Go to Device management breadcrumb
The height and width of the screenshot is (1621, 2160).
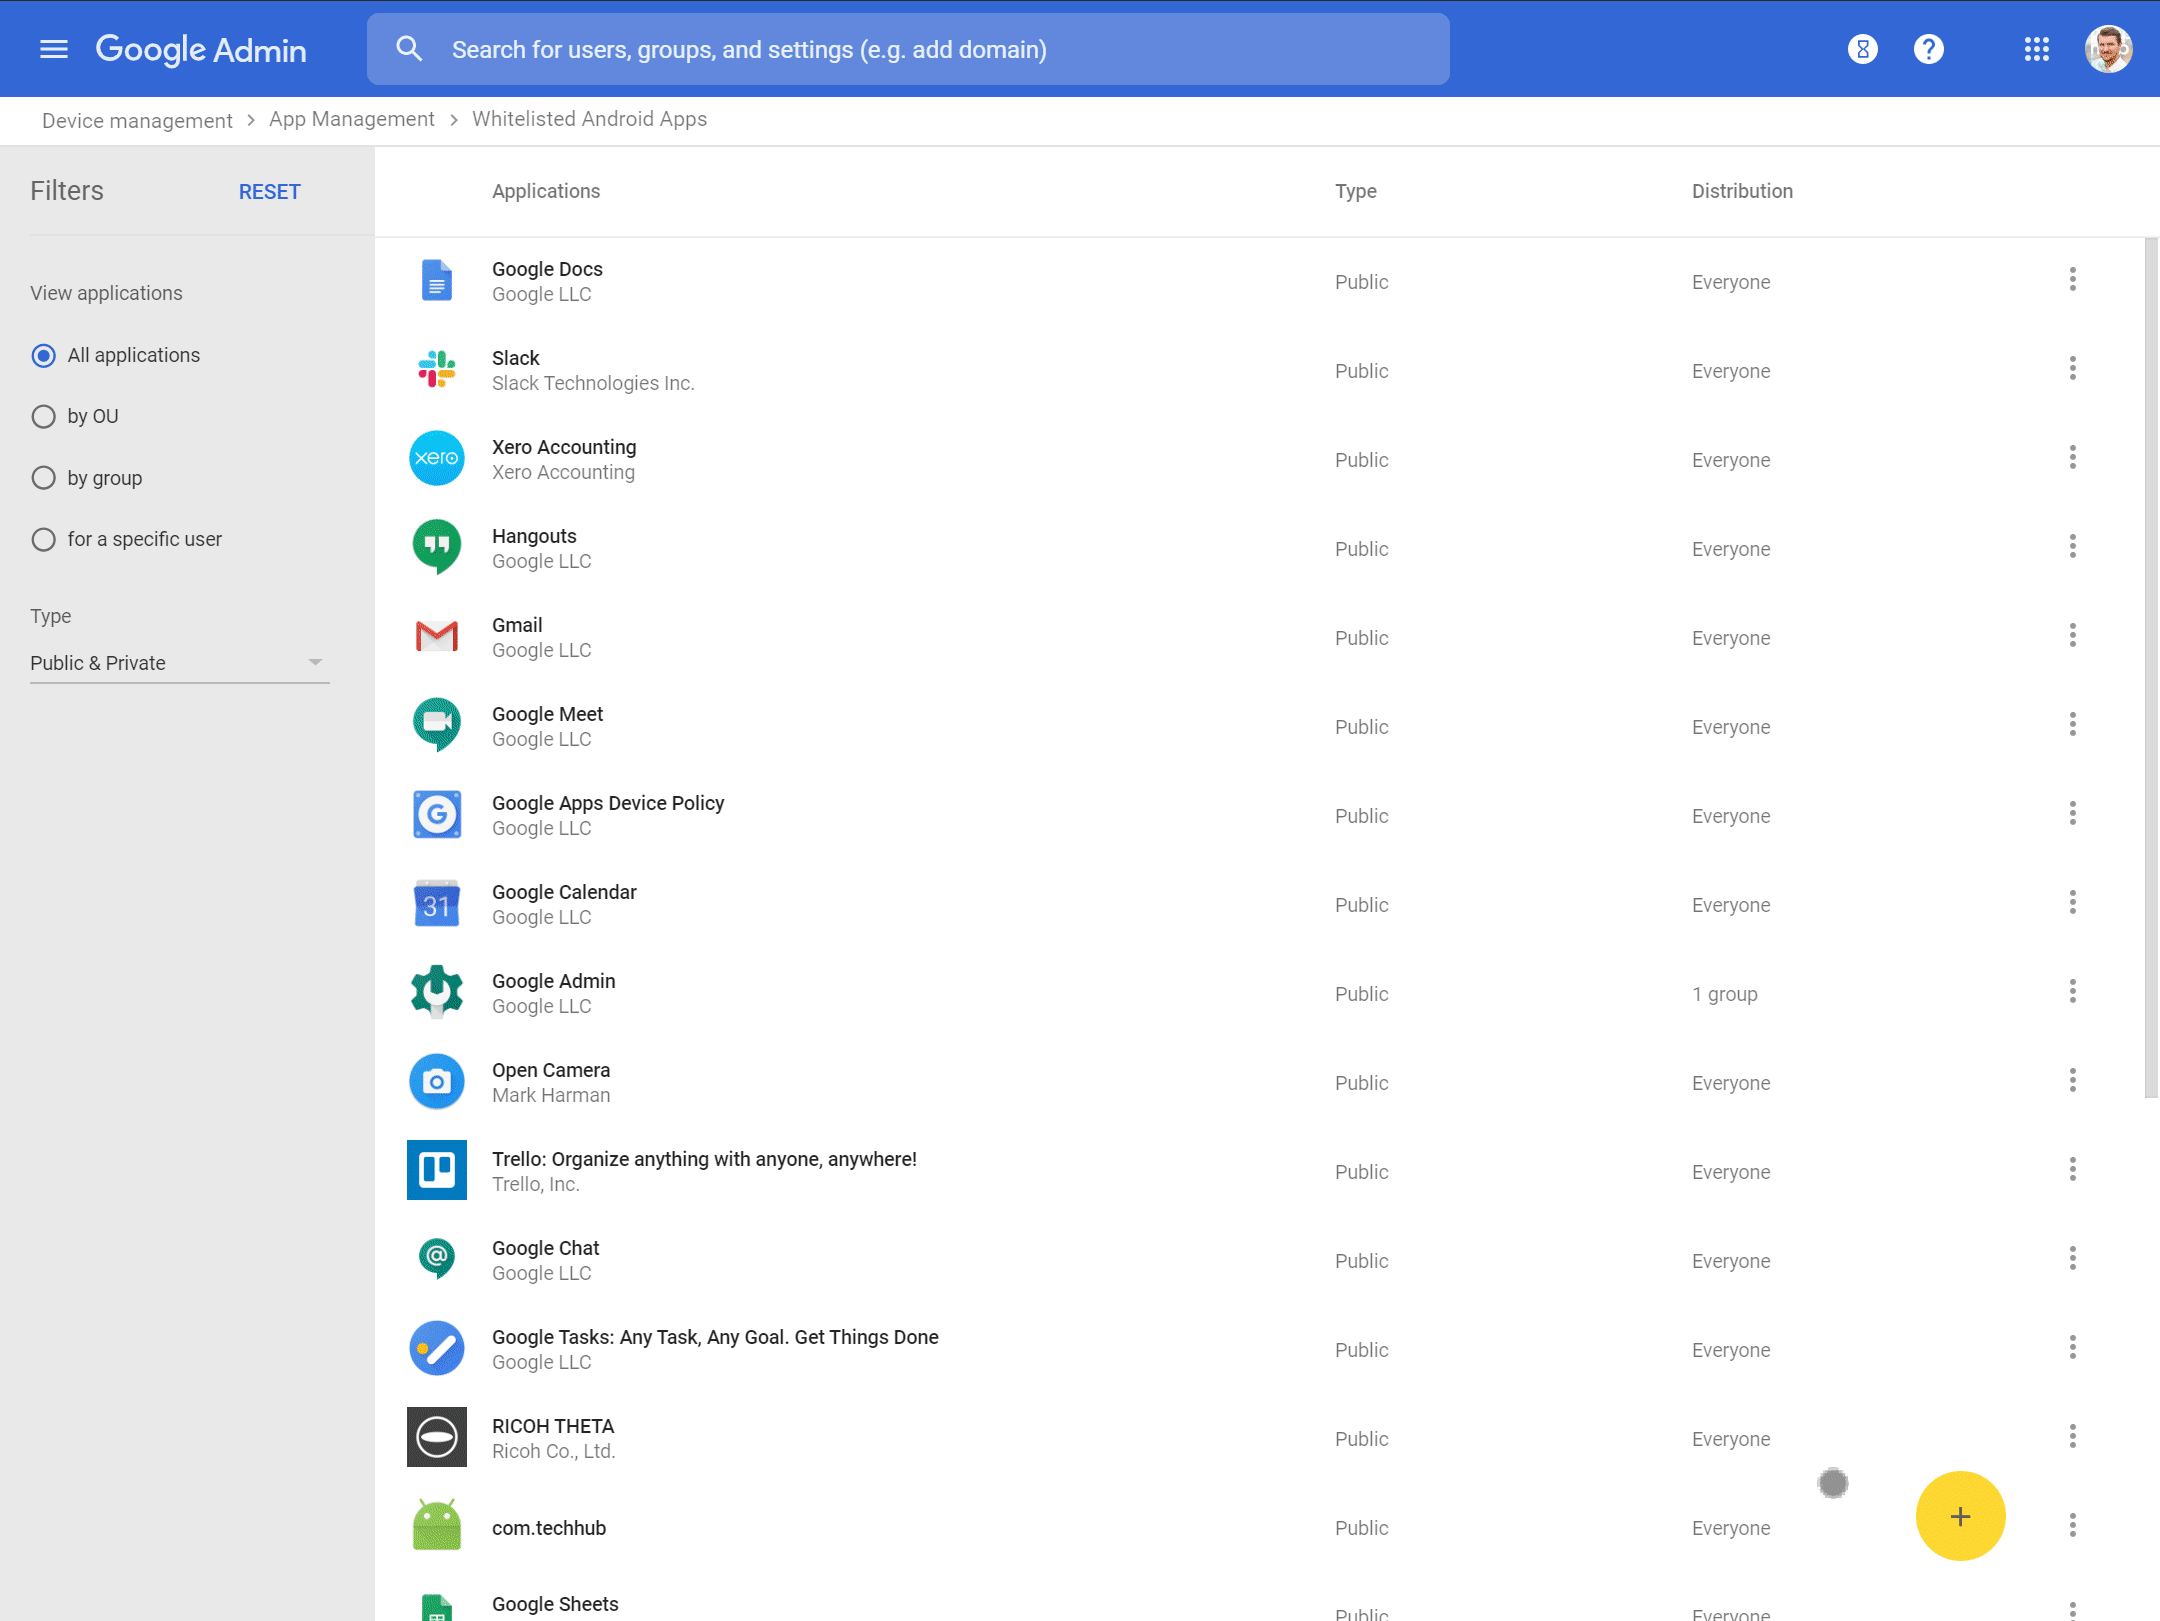click(x=137, y=120)
